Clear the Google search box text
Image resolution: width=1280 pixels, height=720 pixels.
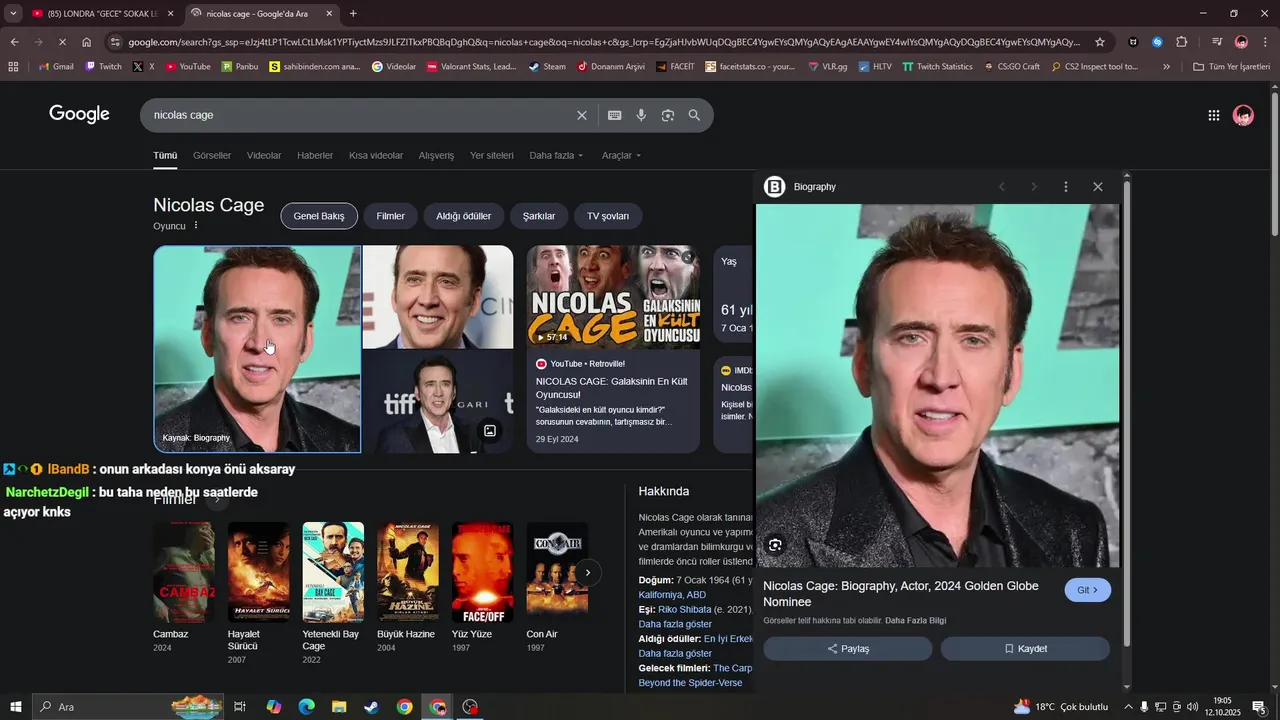(582, 115)
